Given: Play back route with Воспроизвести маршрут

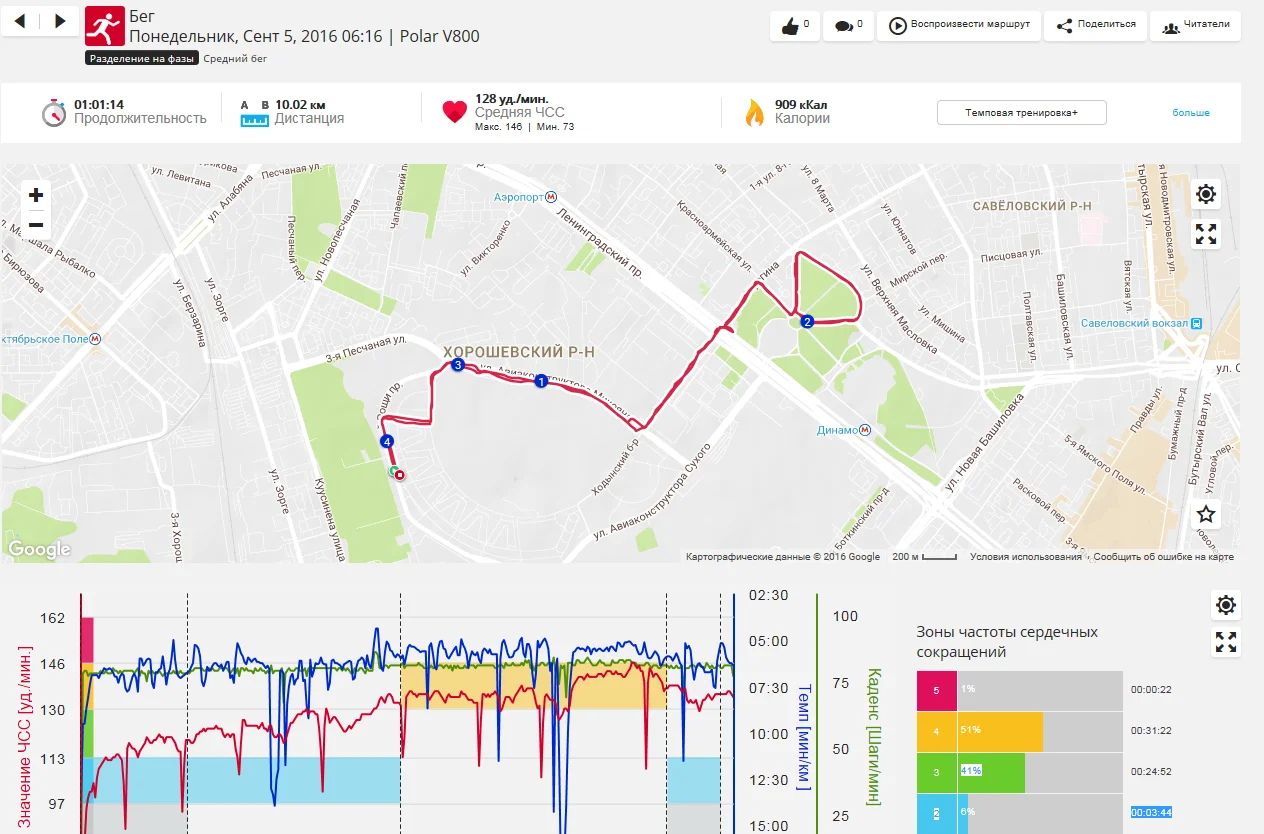Looking at the screenshot, I should pyautogui.click(x=958, y=26).
